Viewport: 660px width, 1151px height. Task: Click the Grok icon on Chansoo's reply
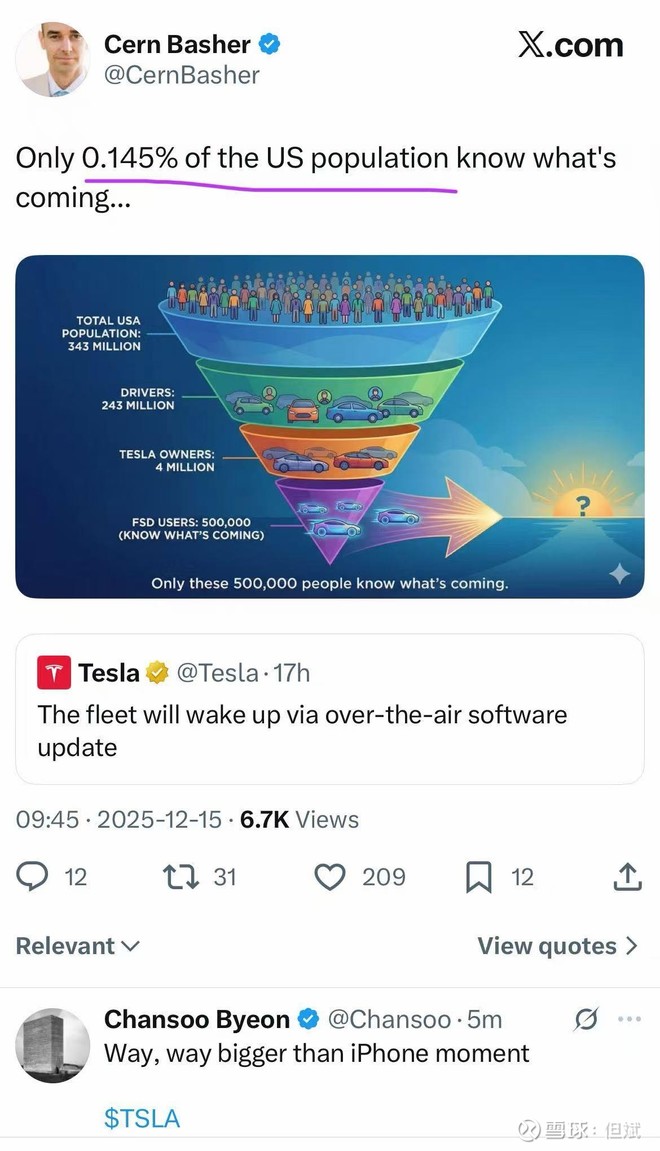click(586, 1019)
